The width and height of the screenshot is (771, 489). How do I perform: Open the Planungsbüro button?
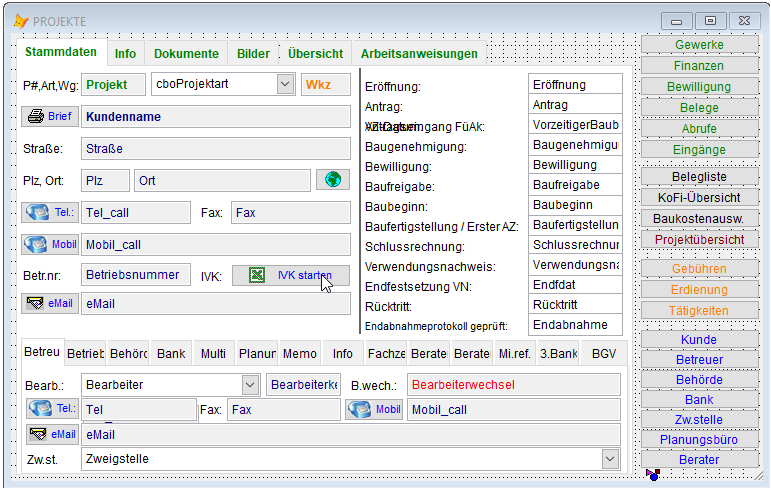[x=699, y=440]
